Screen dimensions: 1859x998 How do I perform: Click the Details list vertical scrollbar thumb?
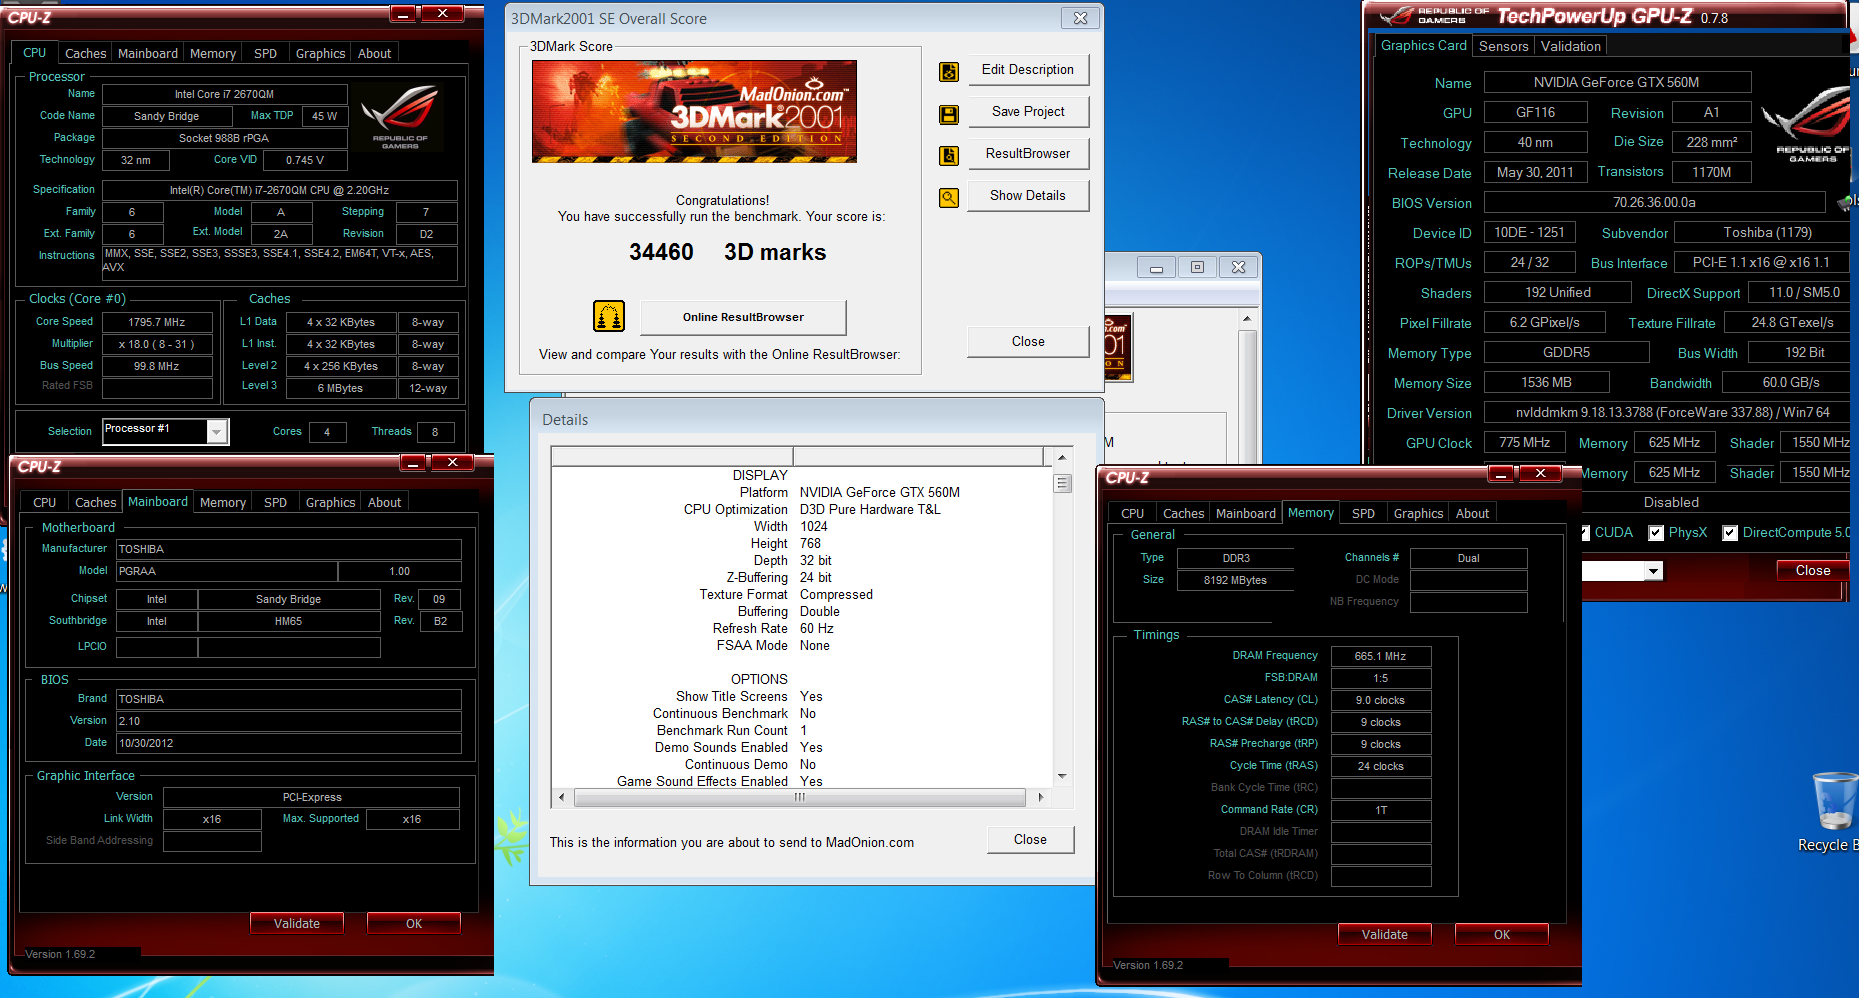point(1062,483)
